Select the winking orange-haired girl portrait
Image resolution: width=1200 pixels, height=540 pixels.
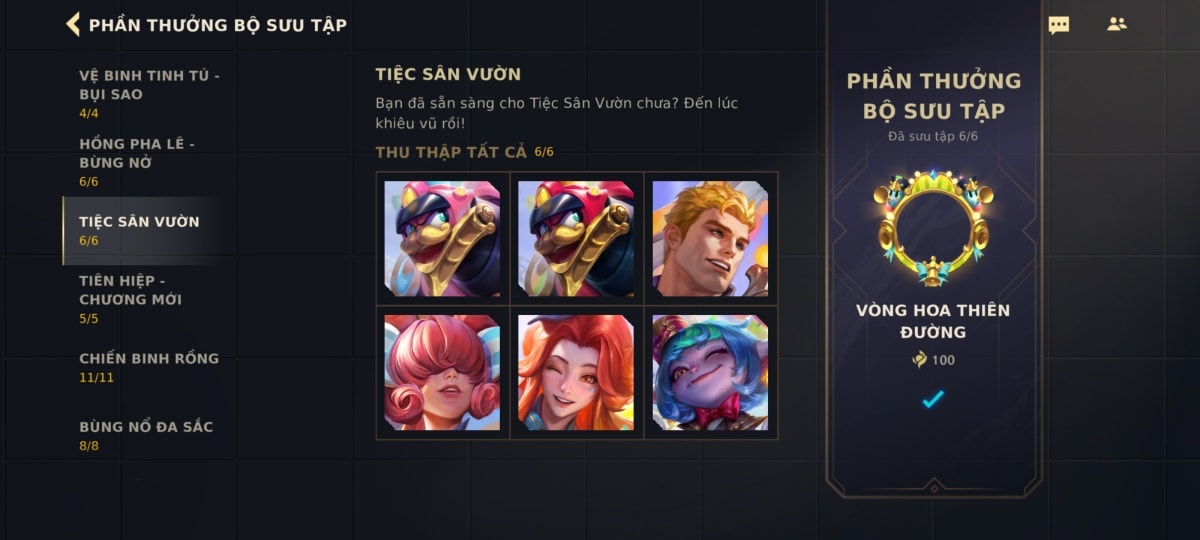tap(576, 373)
